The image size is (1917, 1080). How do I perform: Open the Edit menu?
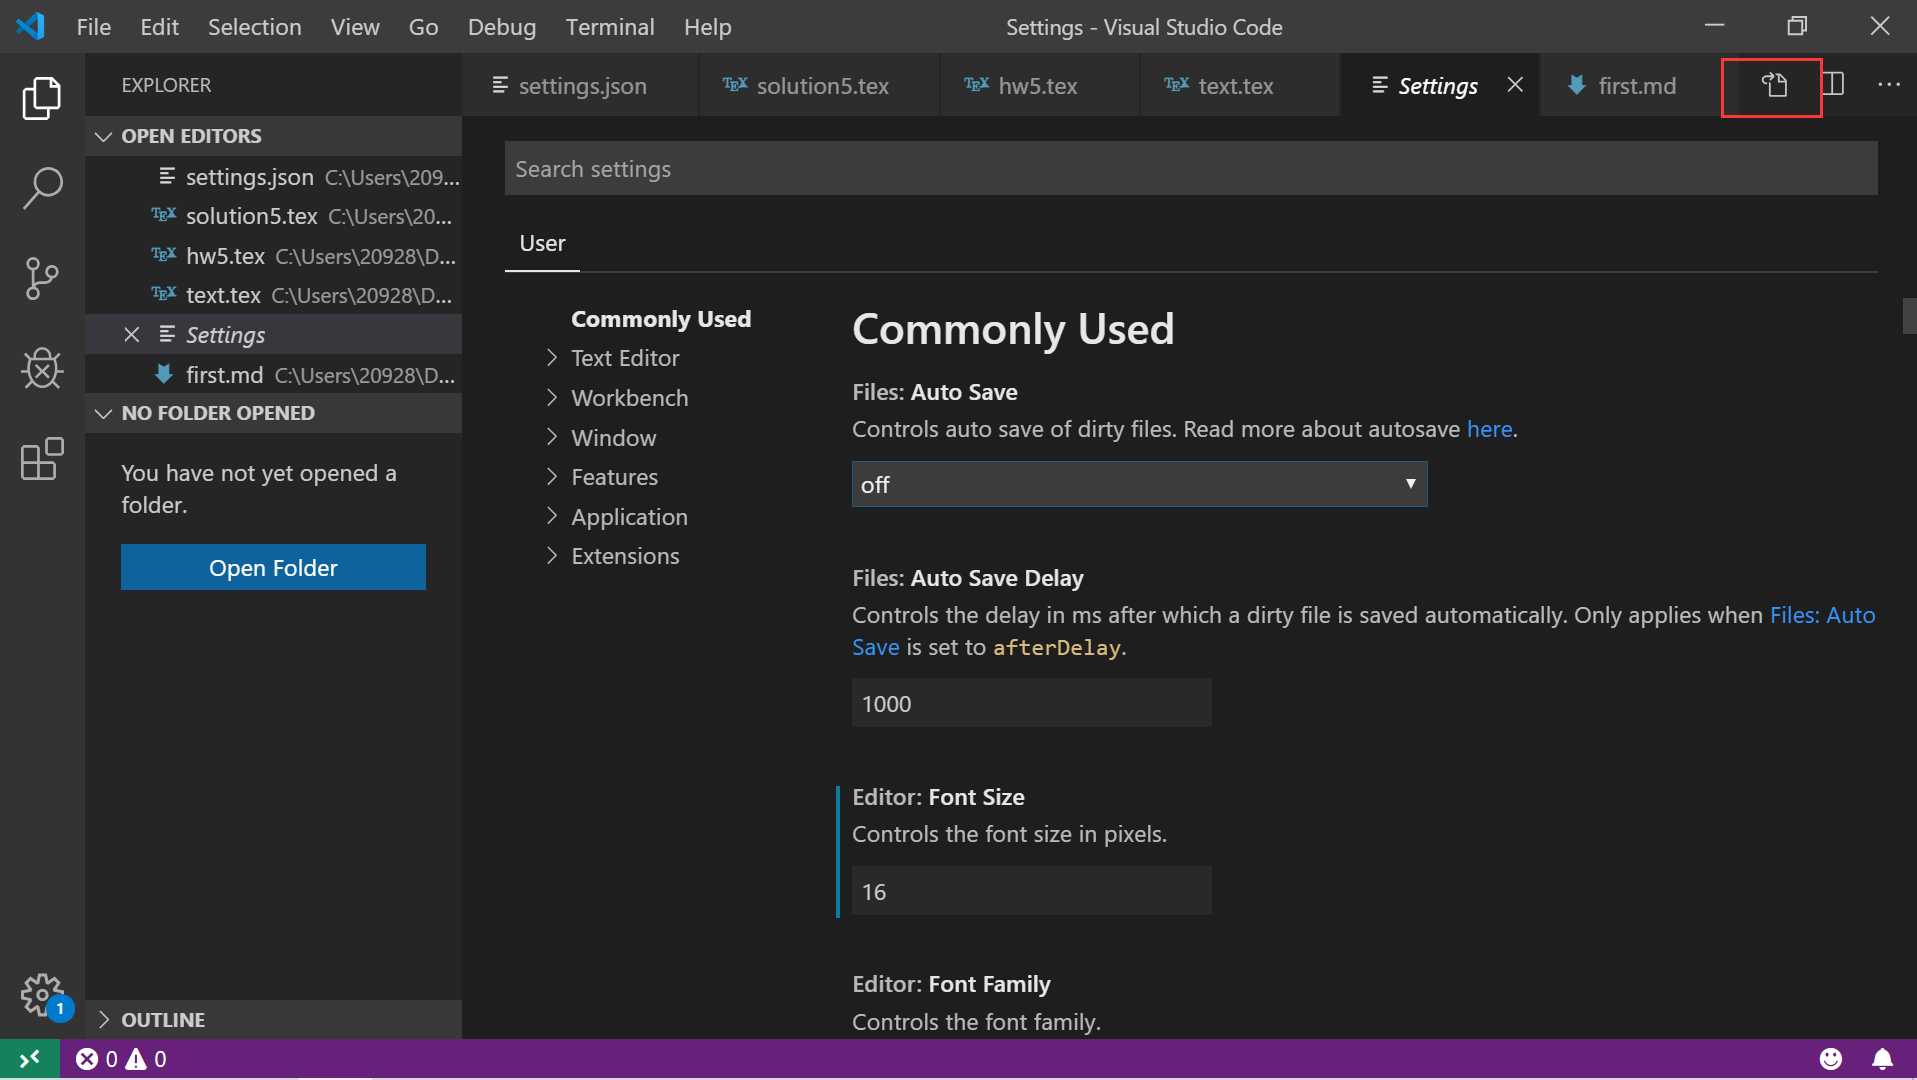coord(159,27)
